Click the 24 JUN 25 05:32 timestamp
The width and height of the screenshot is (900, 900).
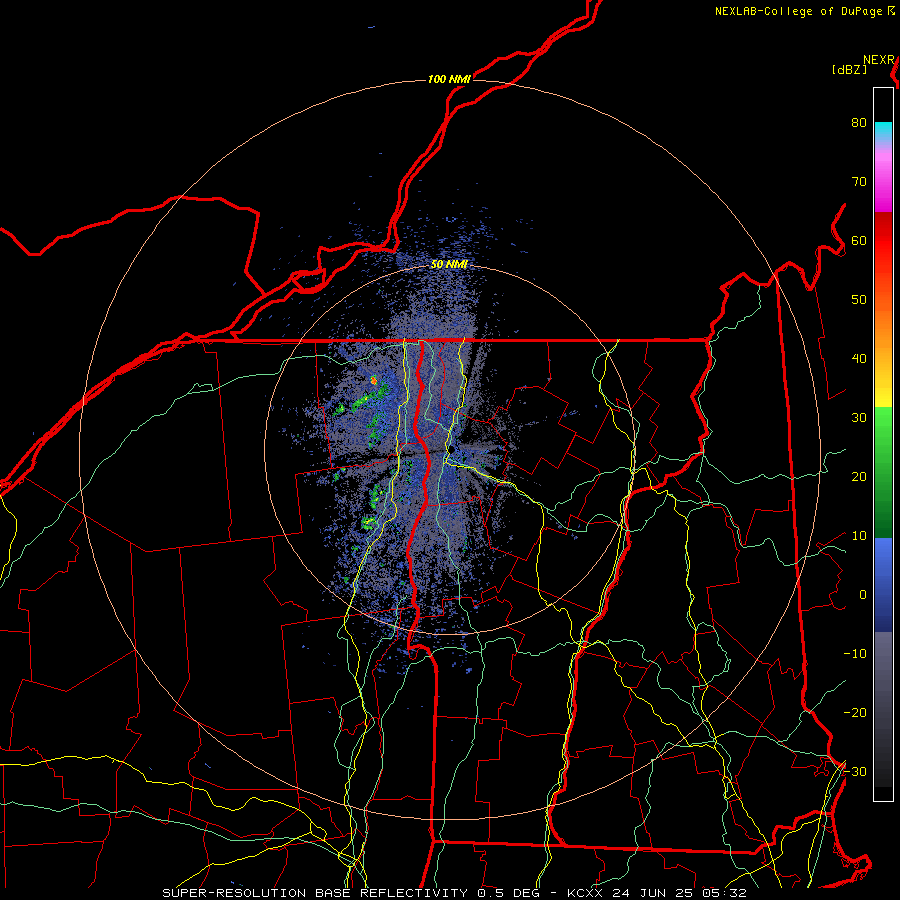[x=679, y=893]
